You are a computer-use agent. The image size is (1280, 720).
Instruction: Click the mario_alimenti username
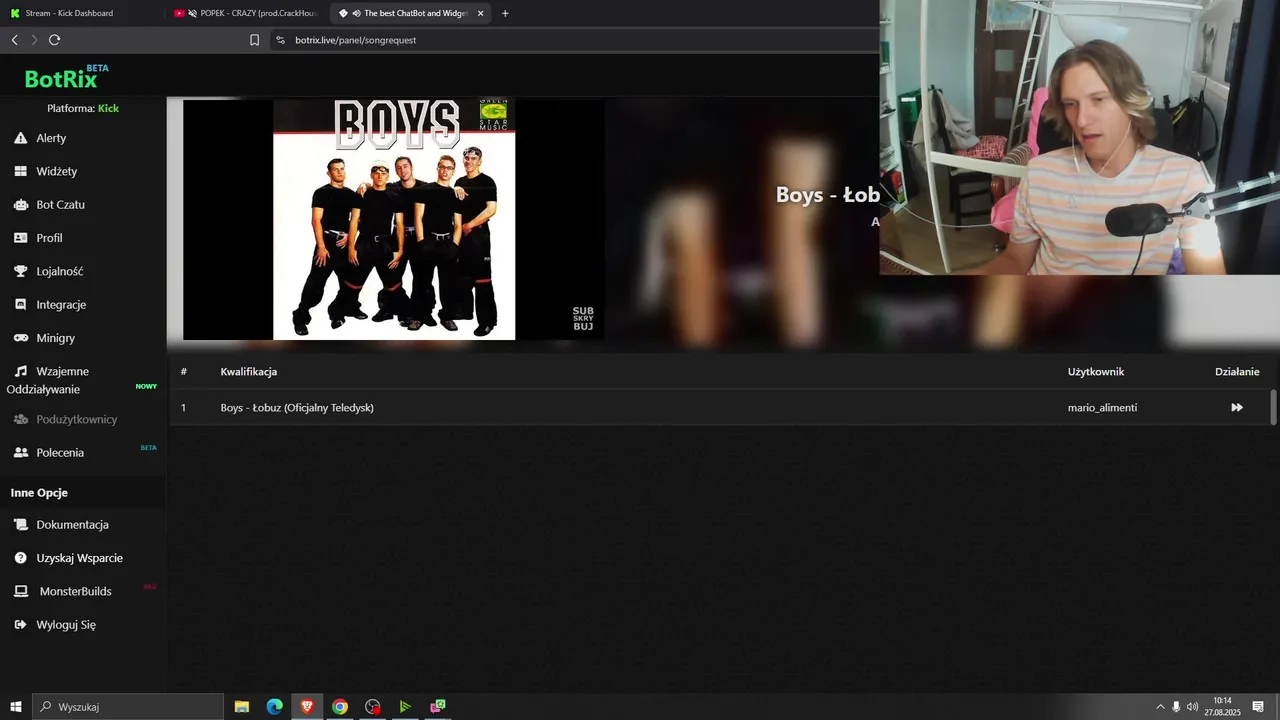click(1102, 408)
